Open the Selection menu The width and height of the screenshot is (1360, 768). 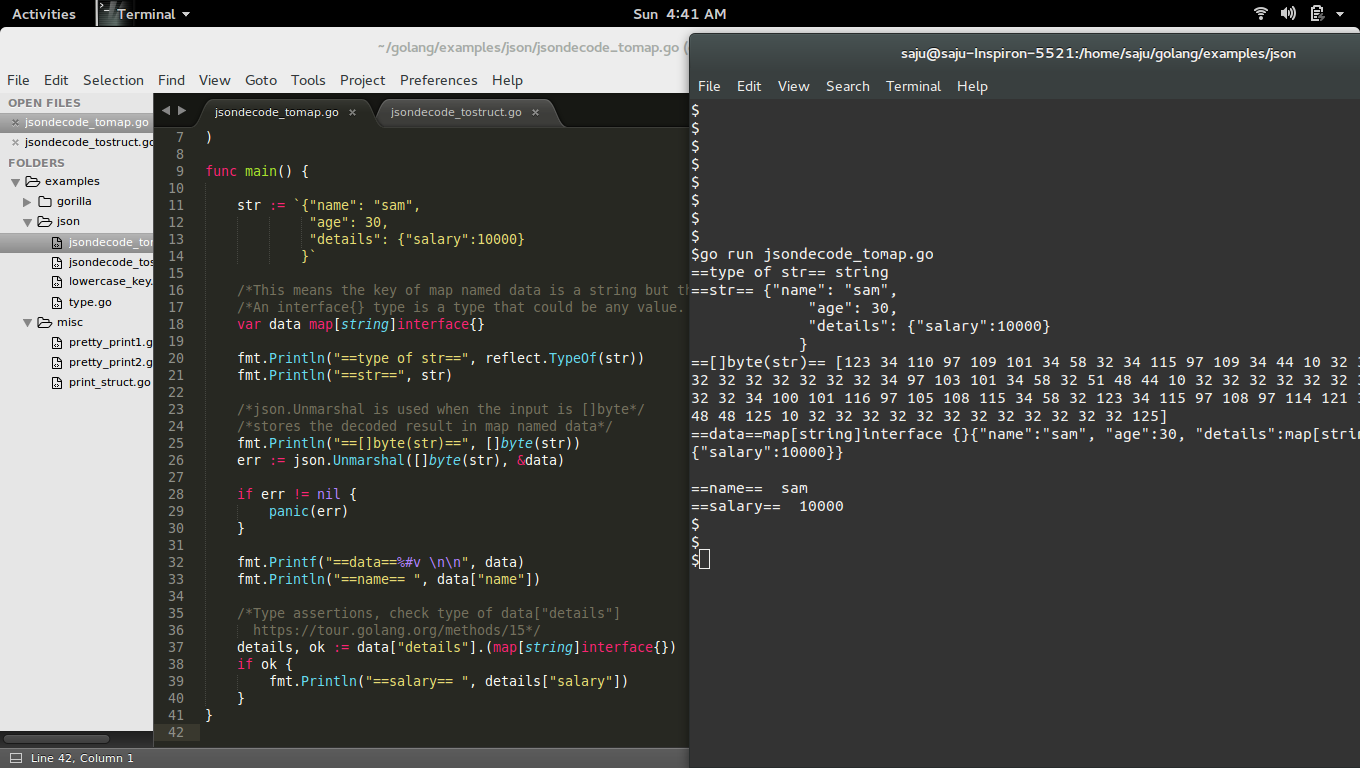pos(113,80)
